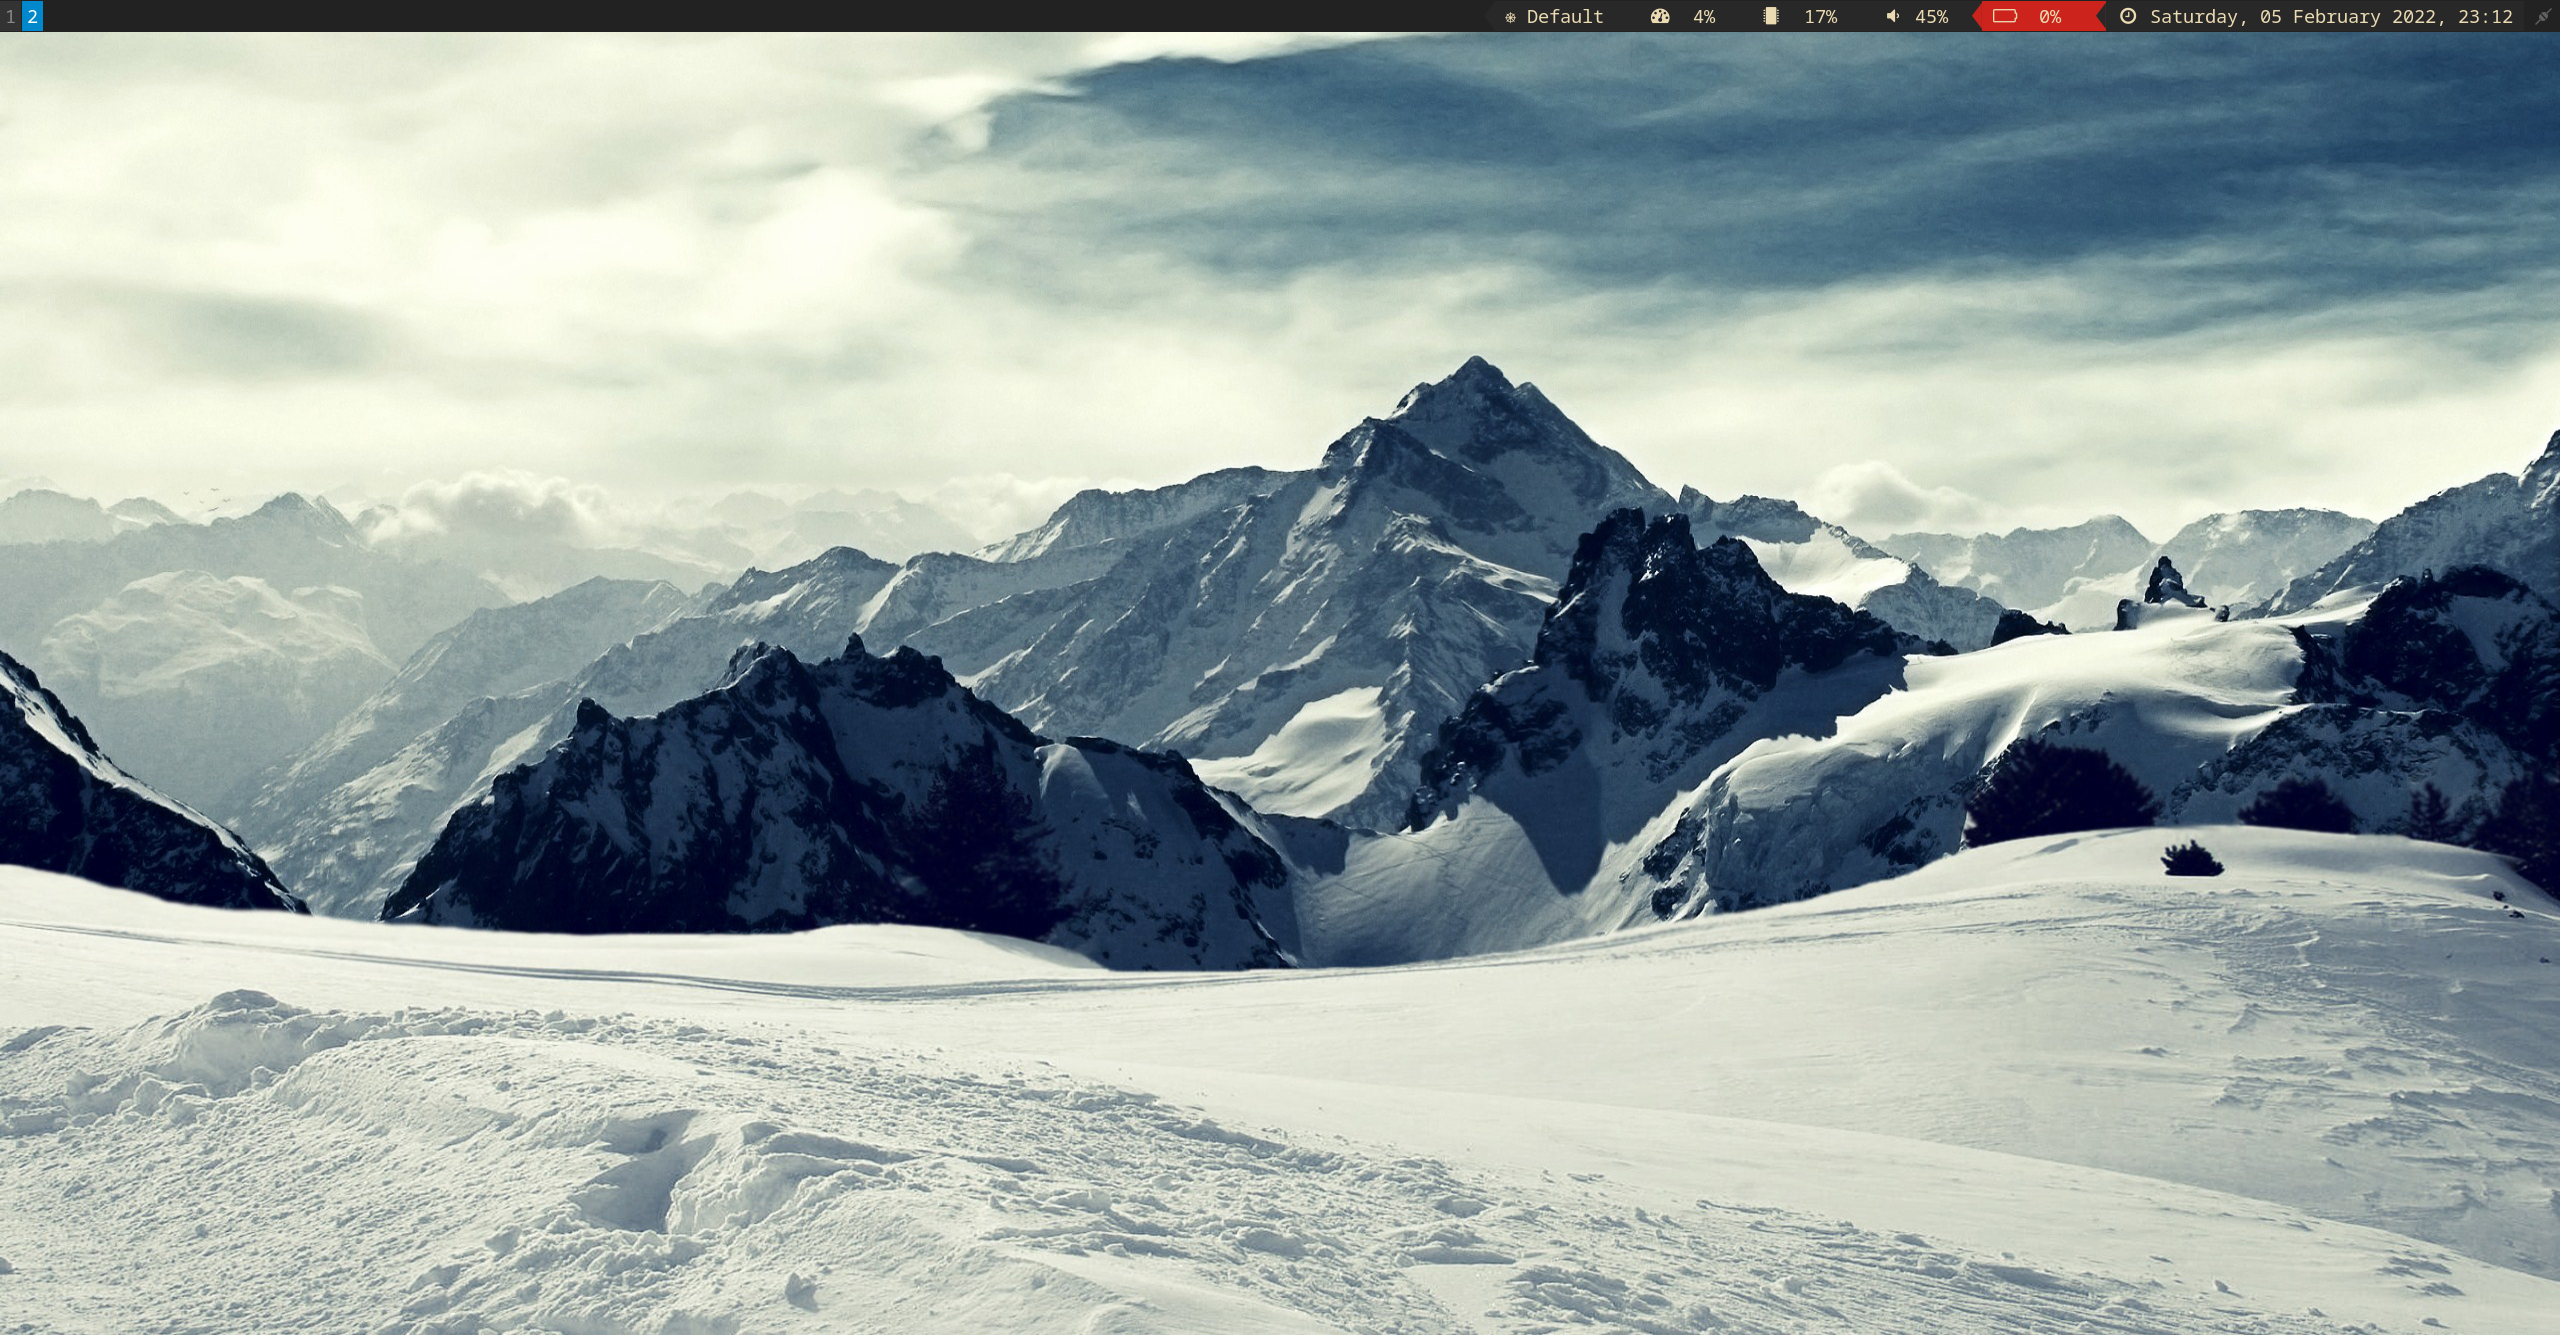Mute audio via the speaker icon
2560x1335 pixels.
click(x=1892, y=17)
